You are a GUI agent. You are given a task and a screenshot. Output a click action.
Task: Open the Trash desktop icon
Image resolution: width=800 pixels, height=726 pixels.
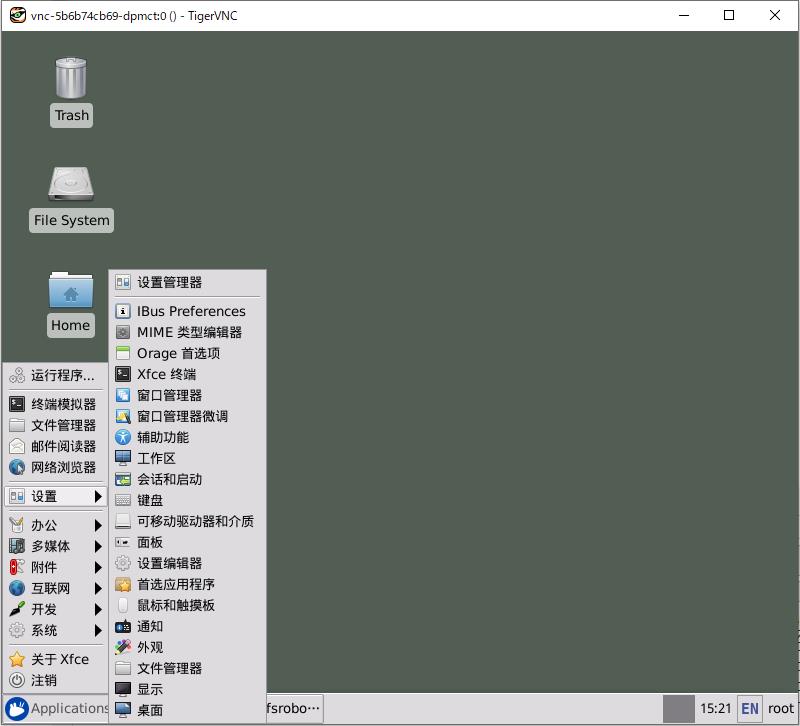coord(71,78)
